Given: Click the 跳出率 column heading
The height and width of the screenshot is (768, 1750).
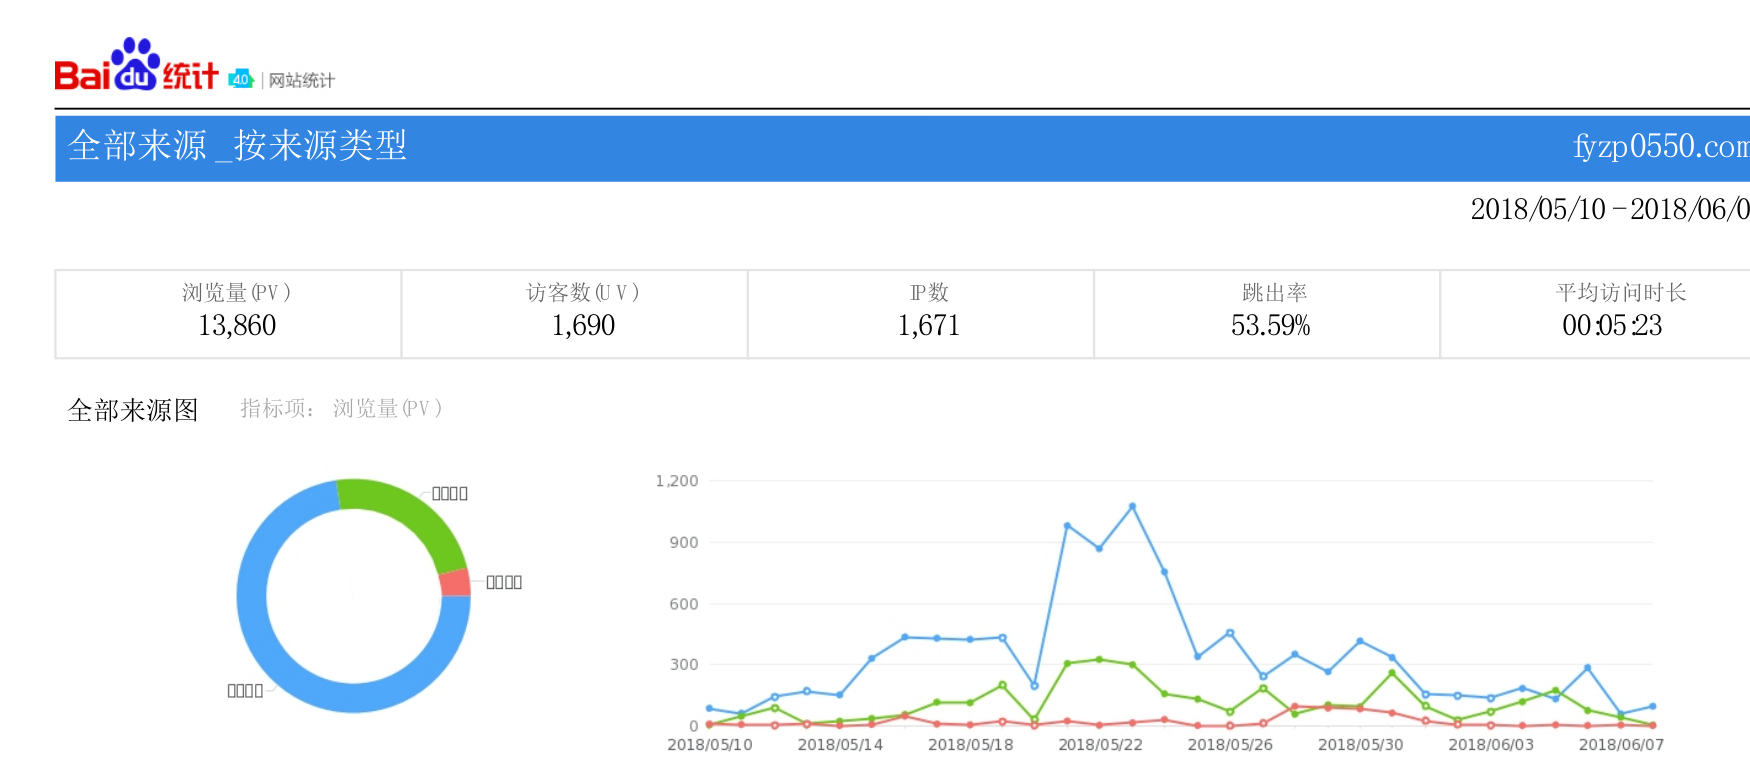Looking at the screenshot, I should (1274, 292).
